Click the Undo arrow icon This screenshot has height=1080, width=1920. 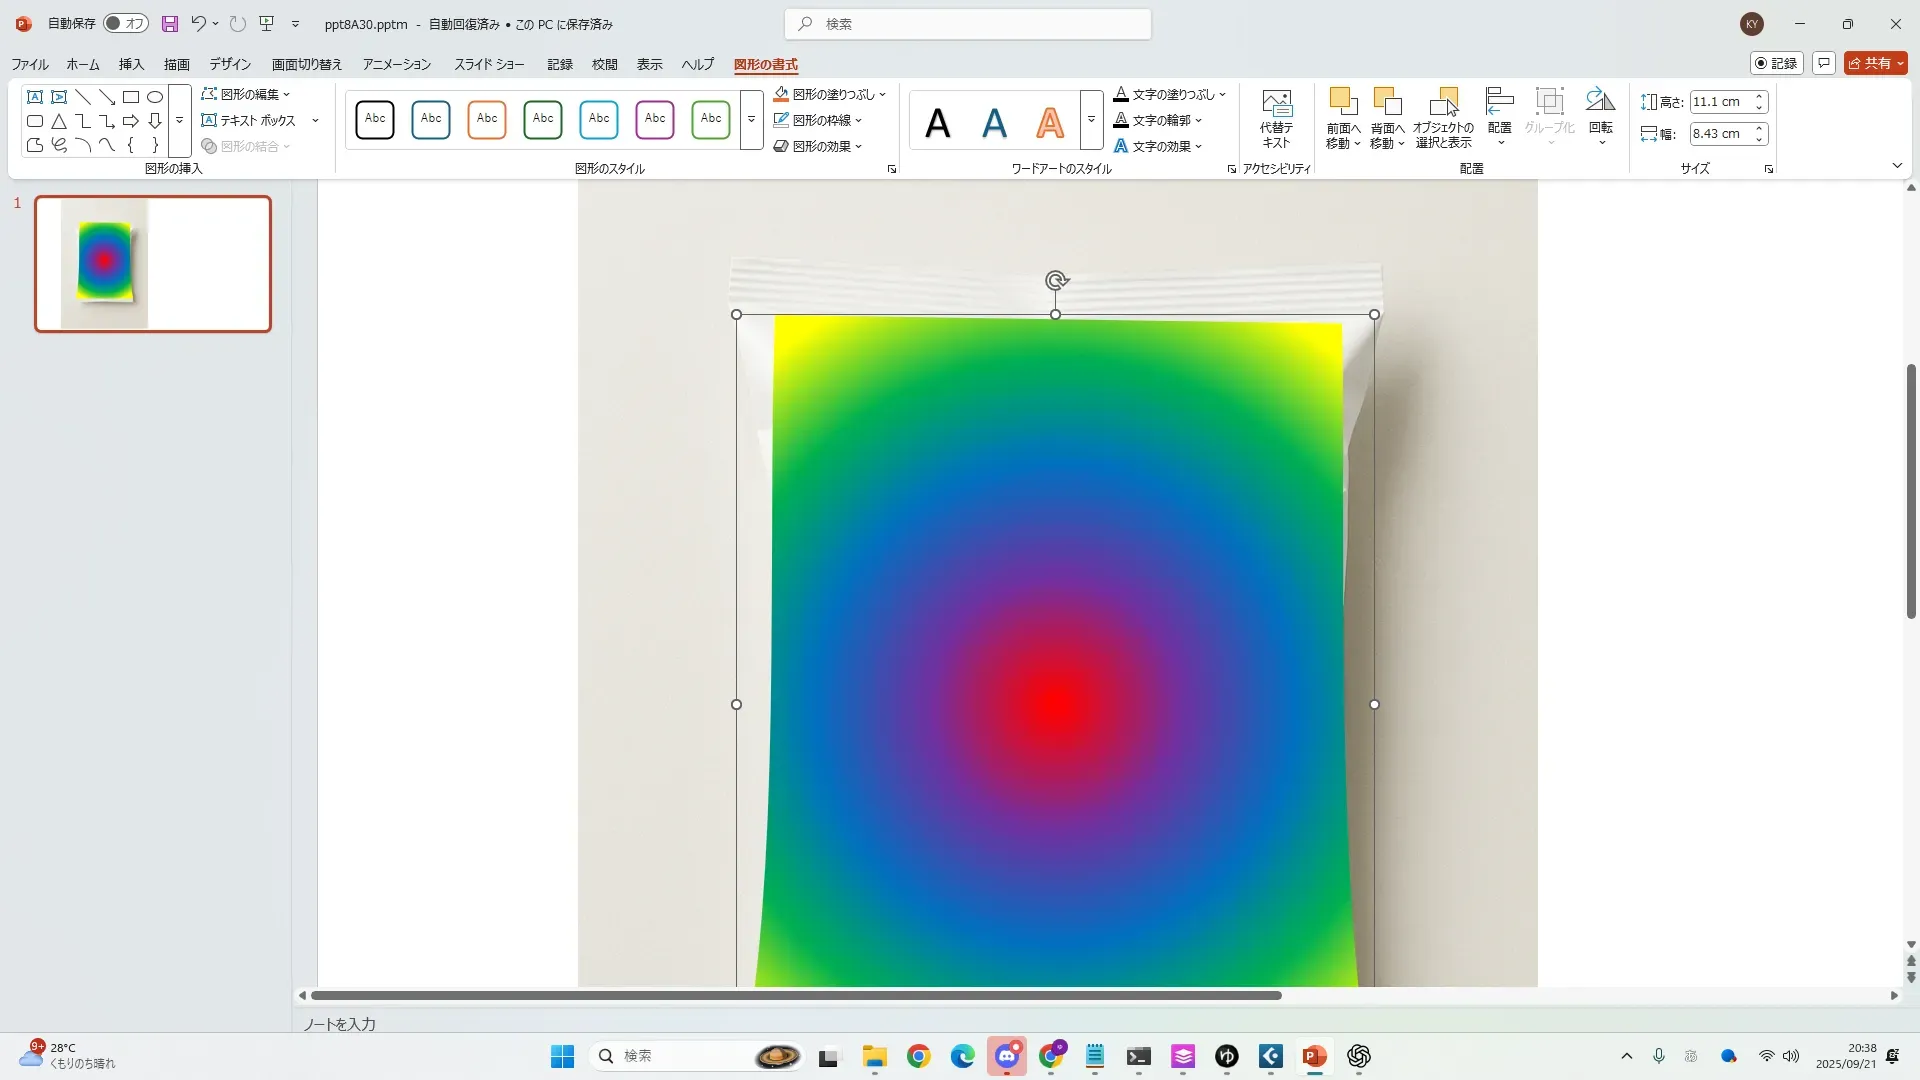tap(198, 24)
